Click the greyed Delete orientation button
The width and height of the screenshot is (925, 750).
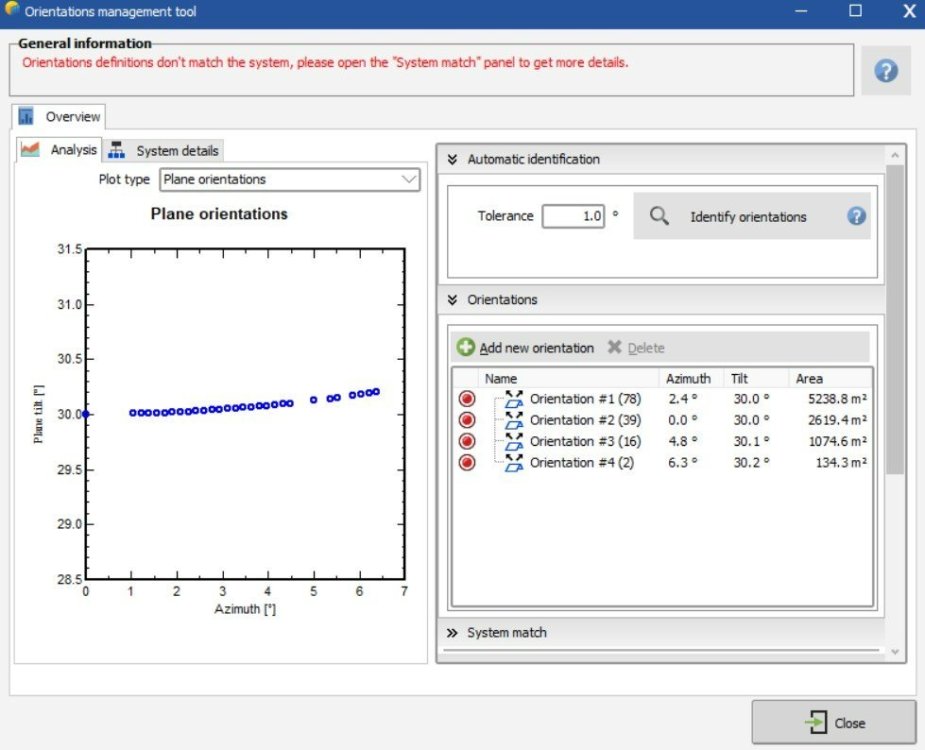tap(636, 348)
